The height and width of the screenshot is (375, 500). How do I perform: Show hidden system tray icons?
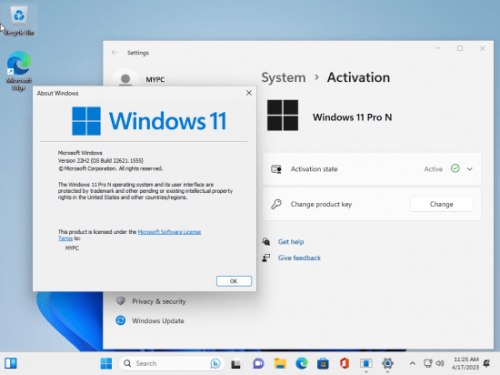click(x=412, y=363)
